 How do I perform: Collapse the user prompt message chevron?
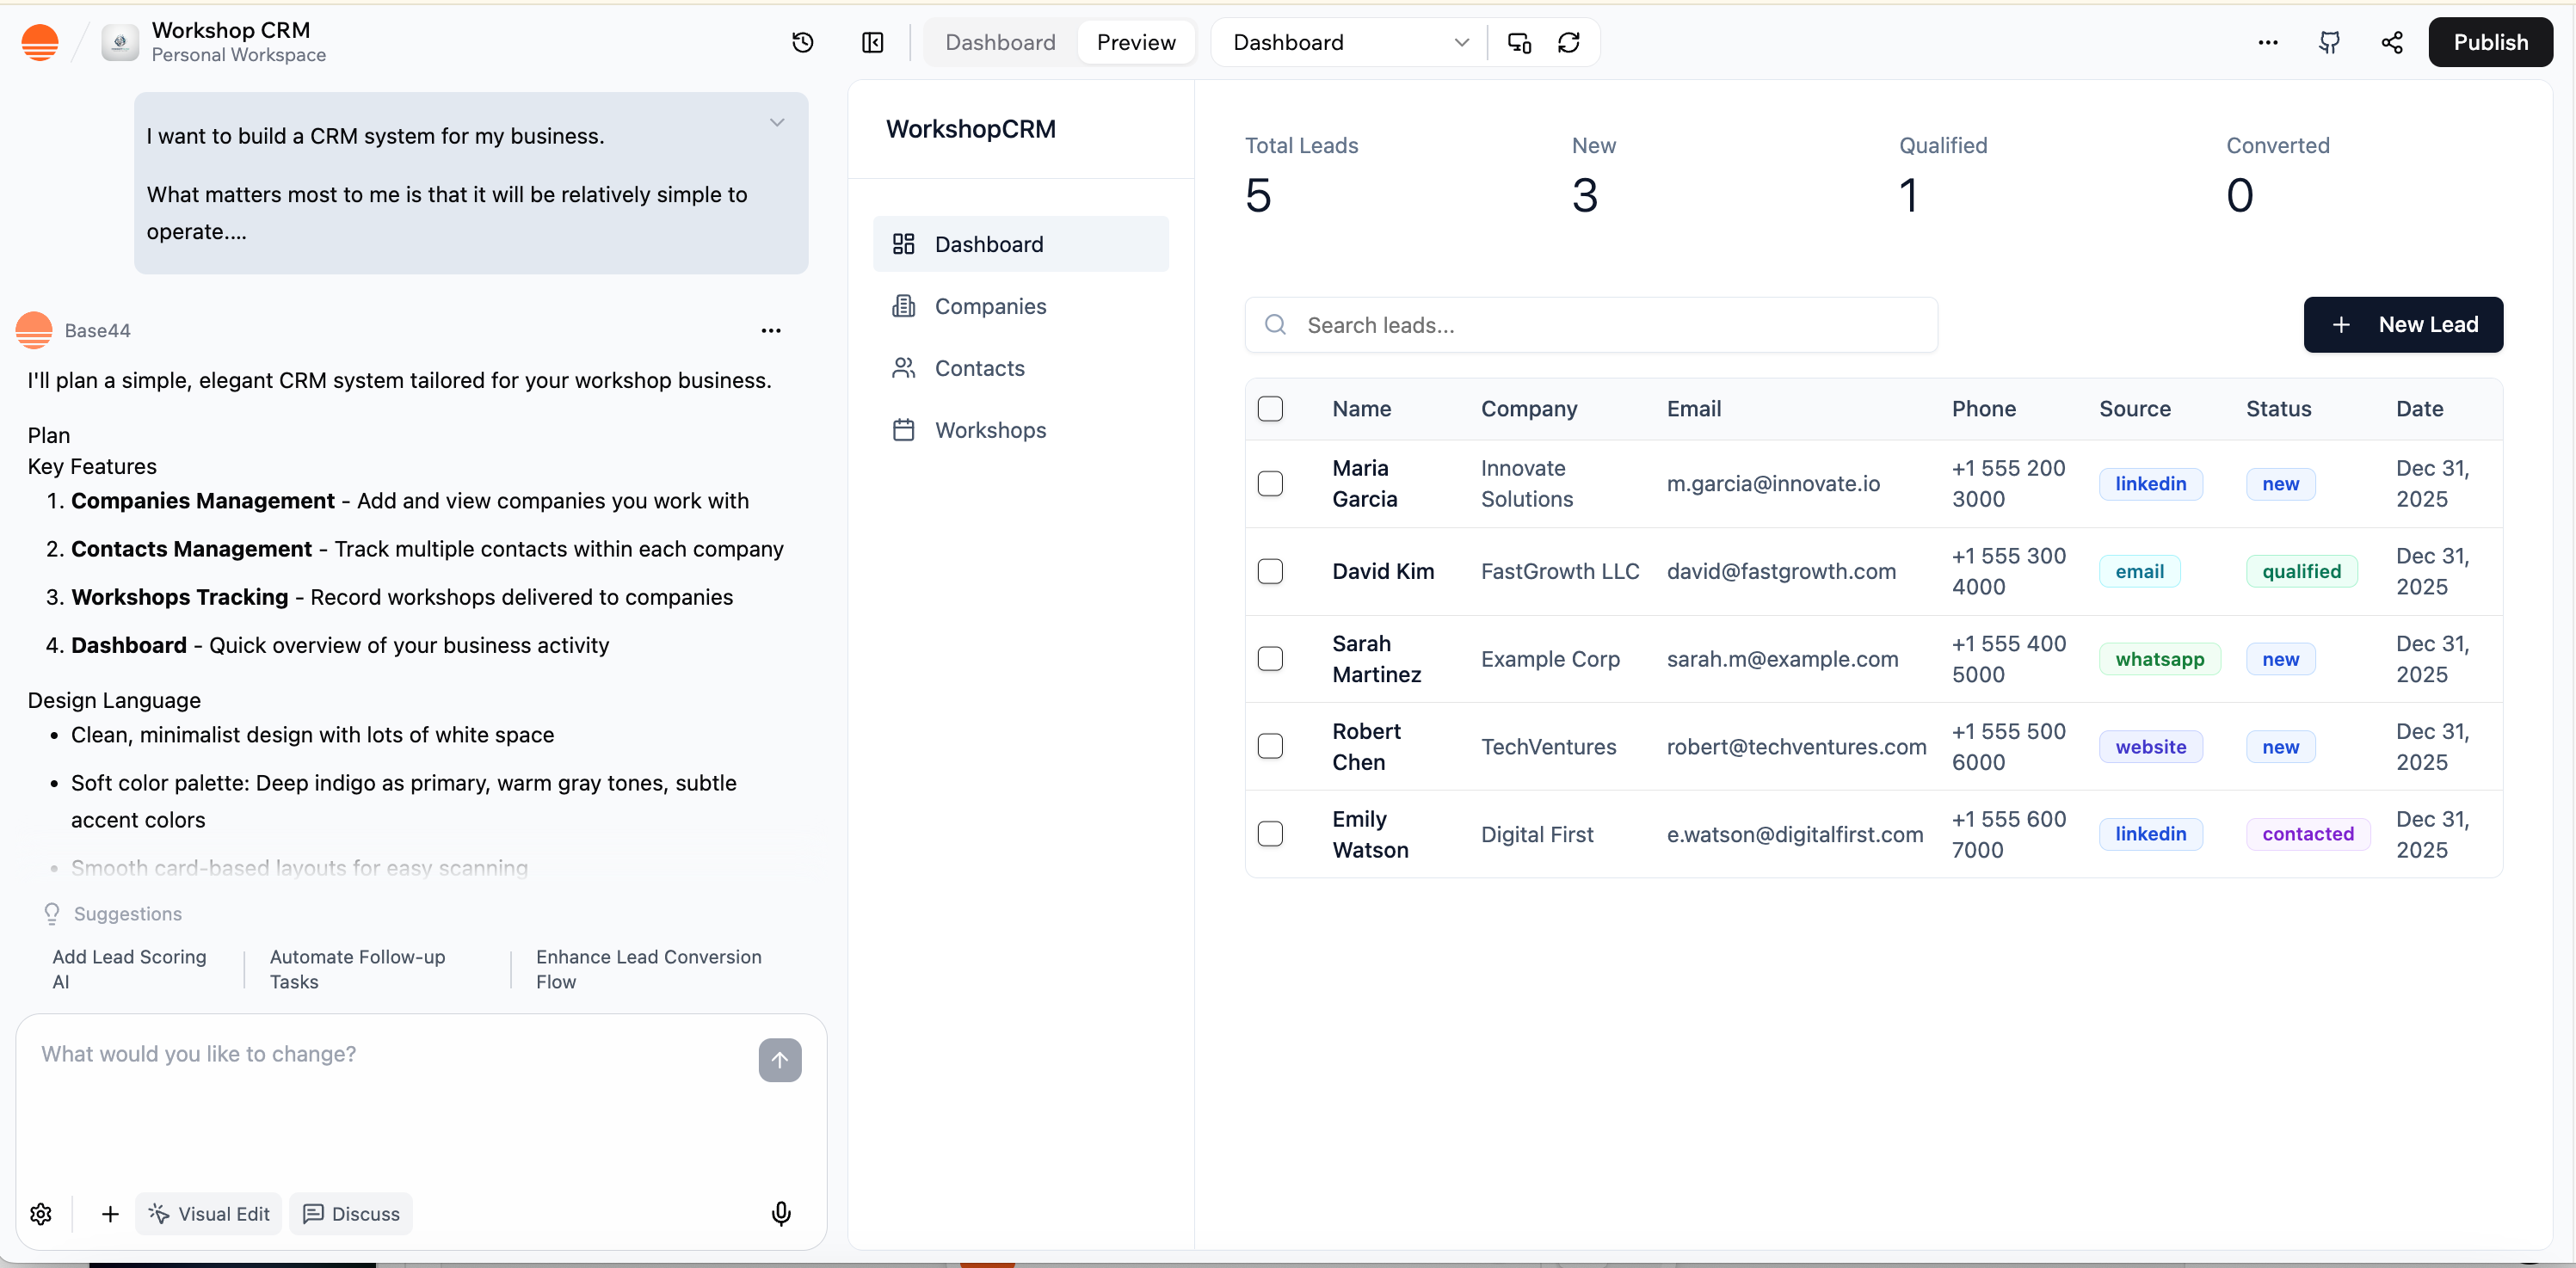click(x=777, y=122)
